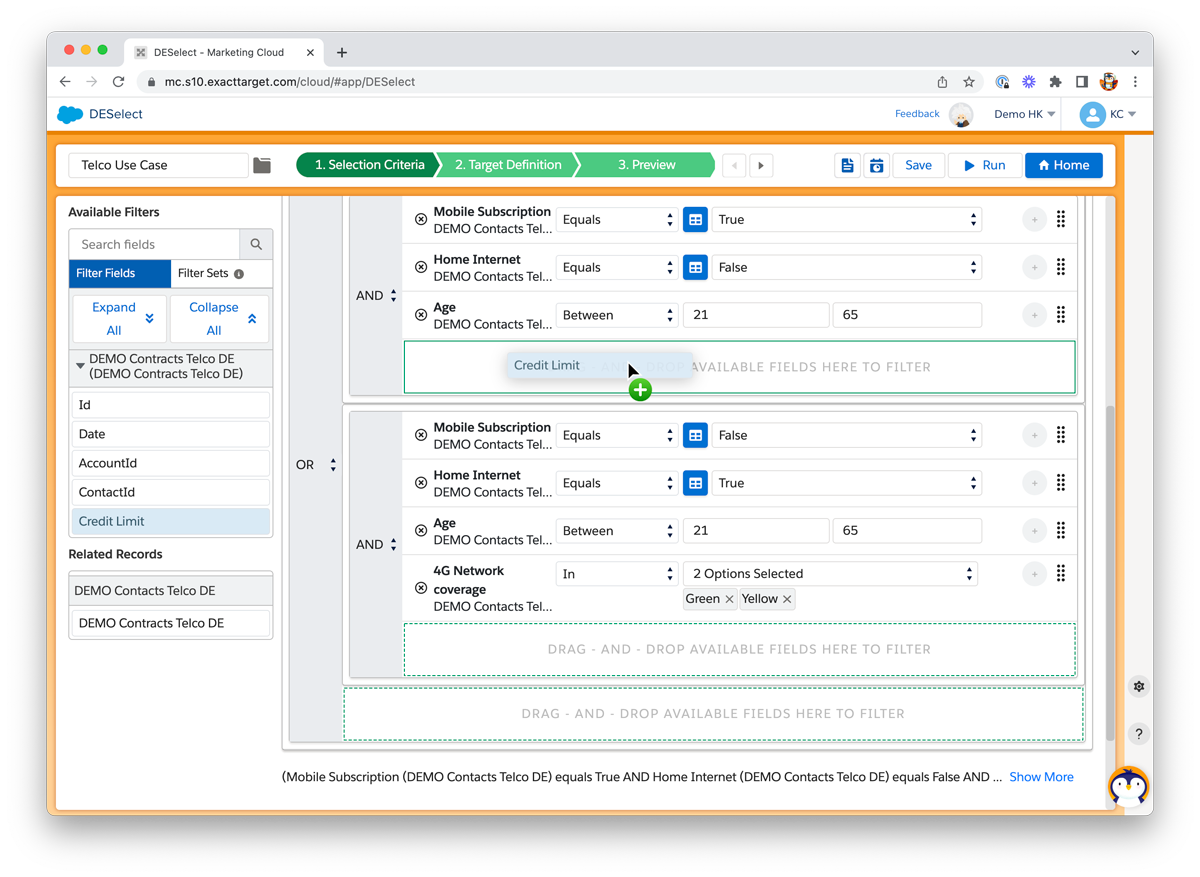This screenshot has width=1200, height=877.
Task: Go to the Target Definition step
Action: click(508, 165)
